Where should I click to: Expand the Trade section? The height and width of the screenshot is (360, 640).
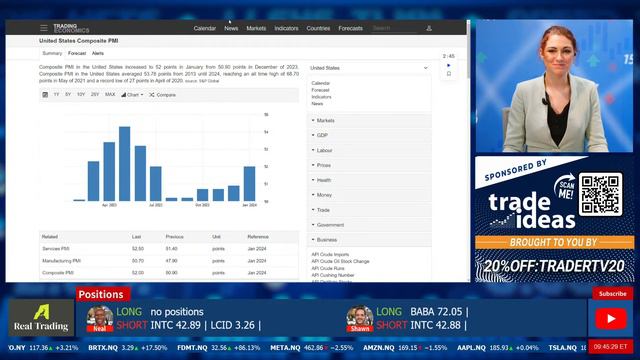(x=369, y=210)
